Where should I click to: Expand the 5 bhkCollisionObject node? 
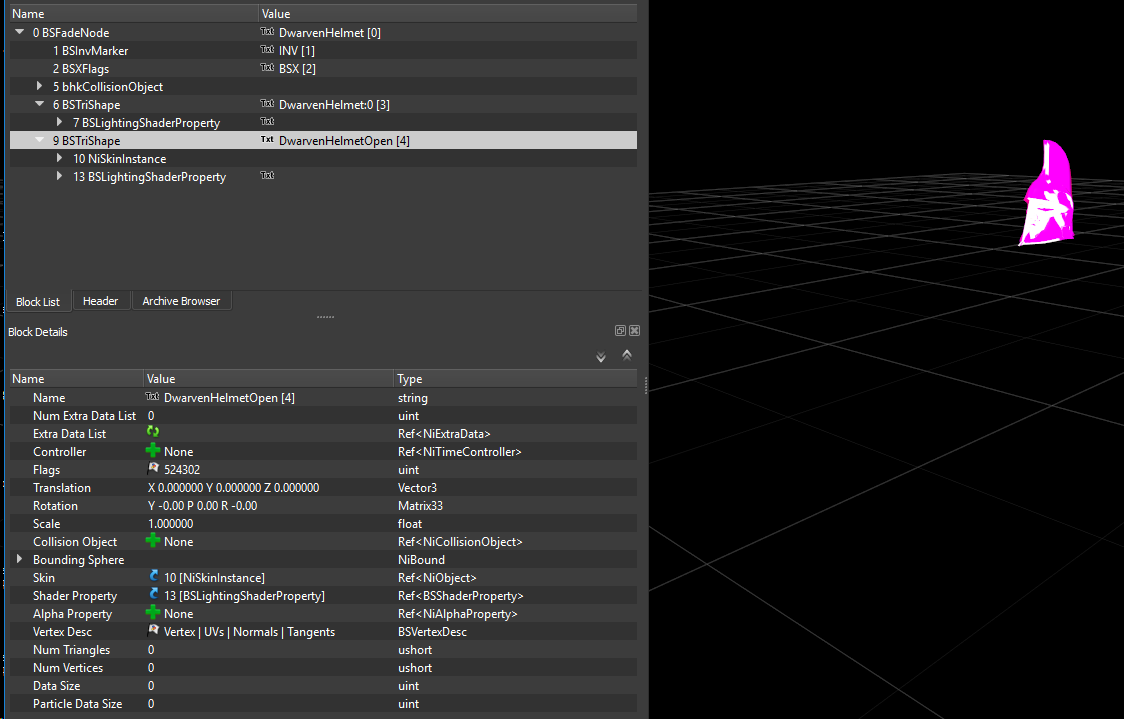(x=39, y=86)
